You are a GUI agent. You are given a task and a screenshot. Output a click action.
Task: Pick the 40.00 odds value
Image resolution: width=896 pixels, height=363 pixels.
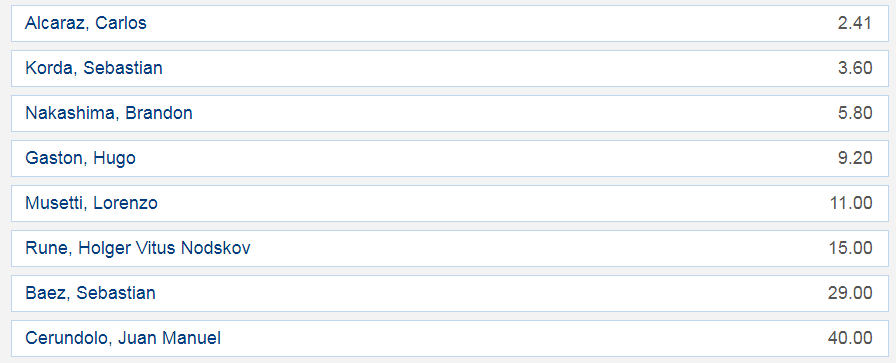[x=850, y=338]
